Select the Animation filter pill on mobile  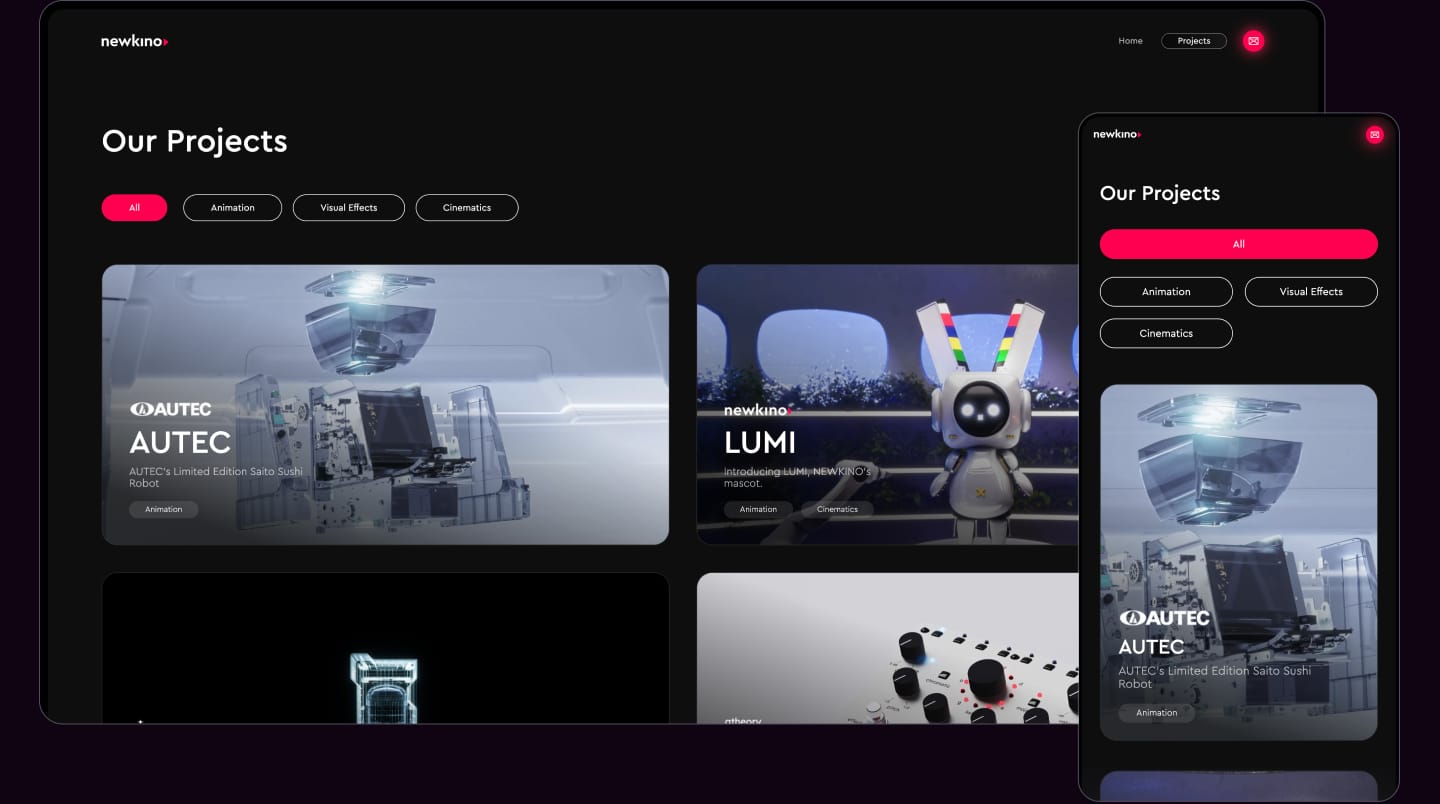(1166, 291)
